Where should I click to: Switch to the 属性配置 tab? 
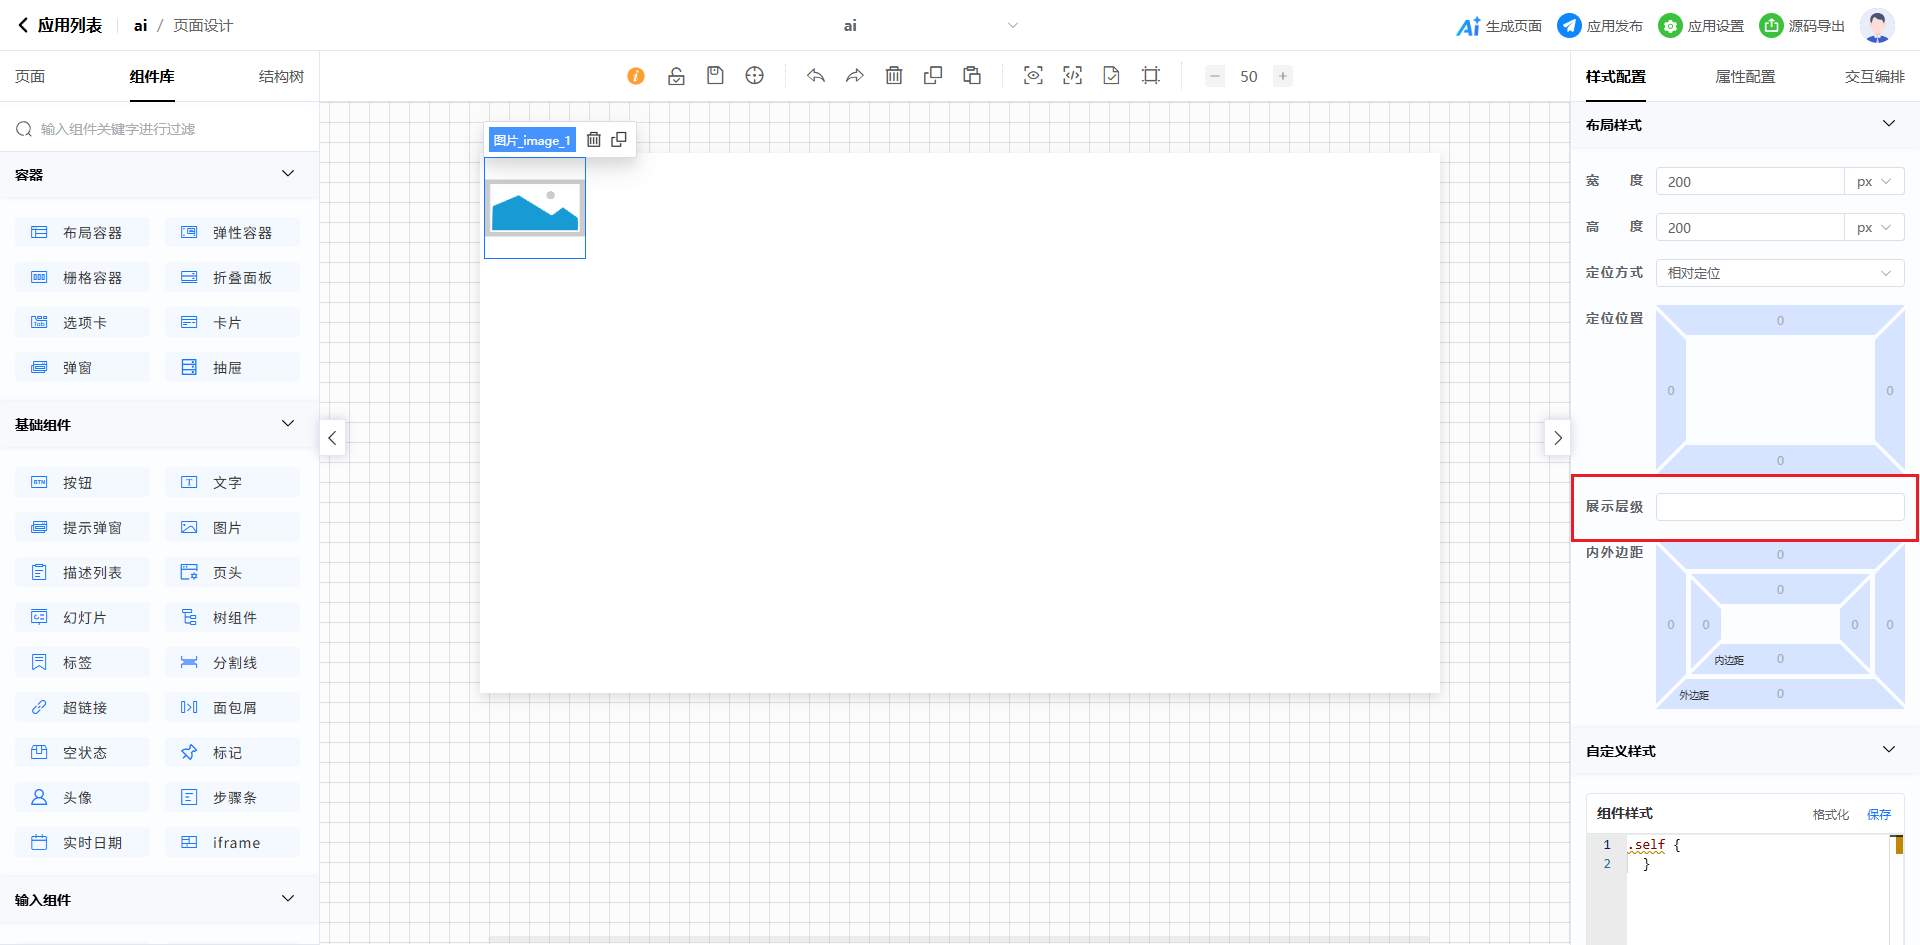[x=1745, y=77]
